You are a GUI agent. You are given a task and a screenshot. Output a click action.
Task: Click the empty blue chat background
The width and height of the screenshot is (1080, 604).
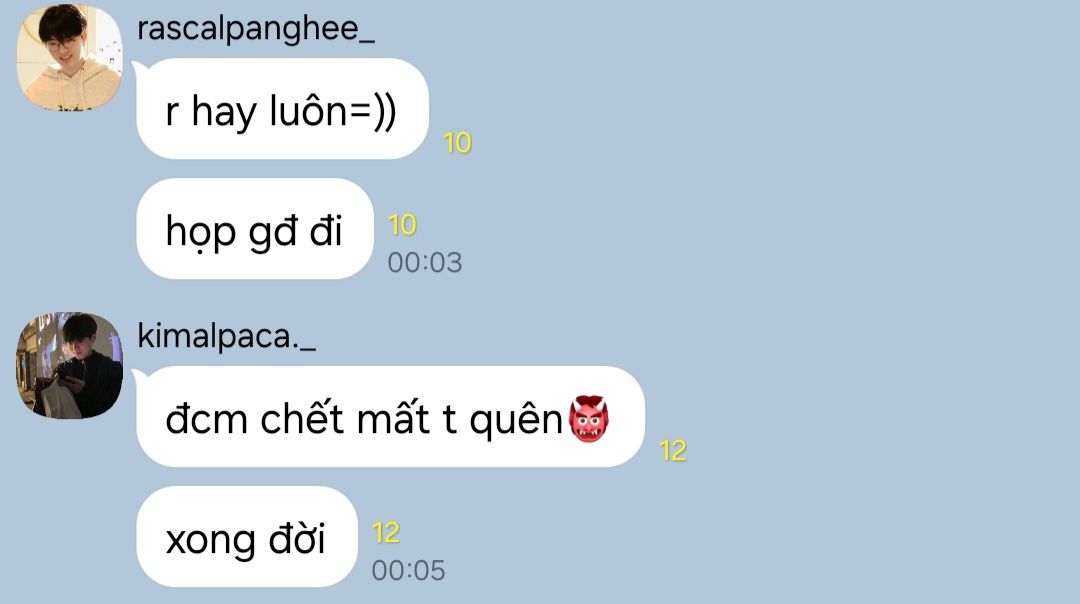pos(861,275)
